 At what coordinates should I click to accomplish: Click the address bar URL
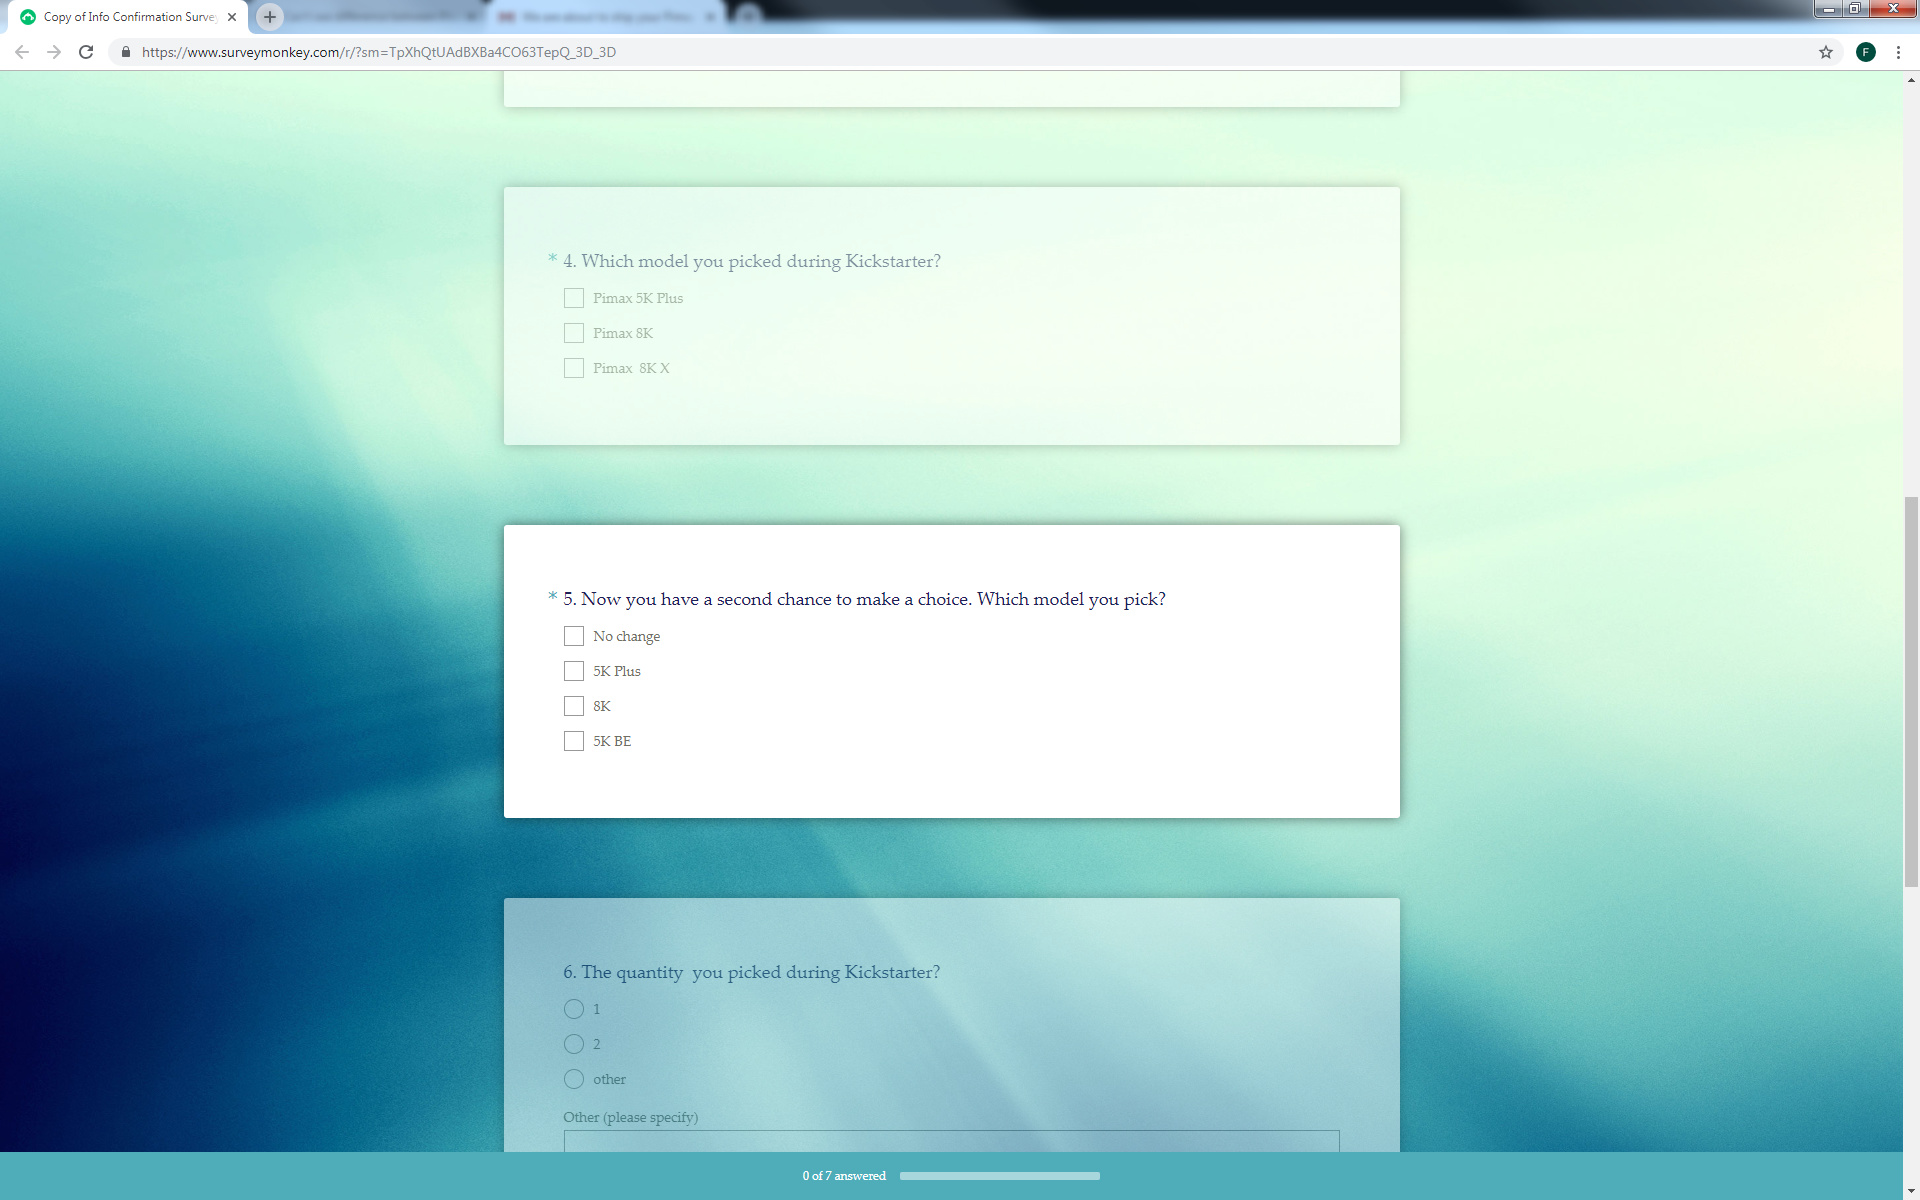pos(378,52)
